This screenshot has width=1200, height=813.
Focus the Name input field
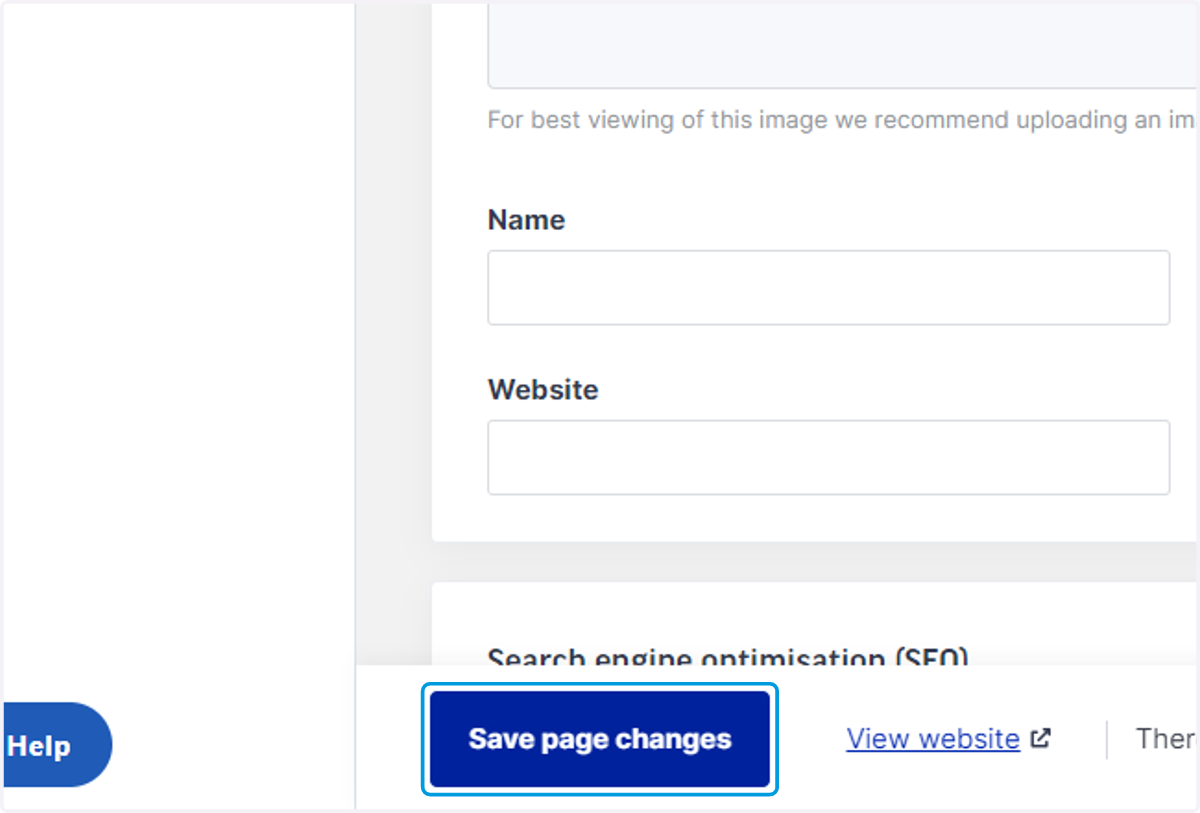[x=828, y=288]
